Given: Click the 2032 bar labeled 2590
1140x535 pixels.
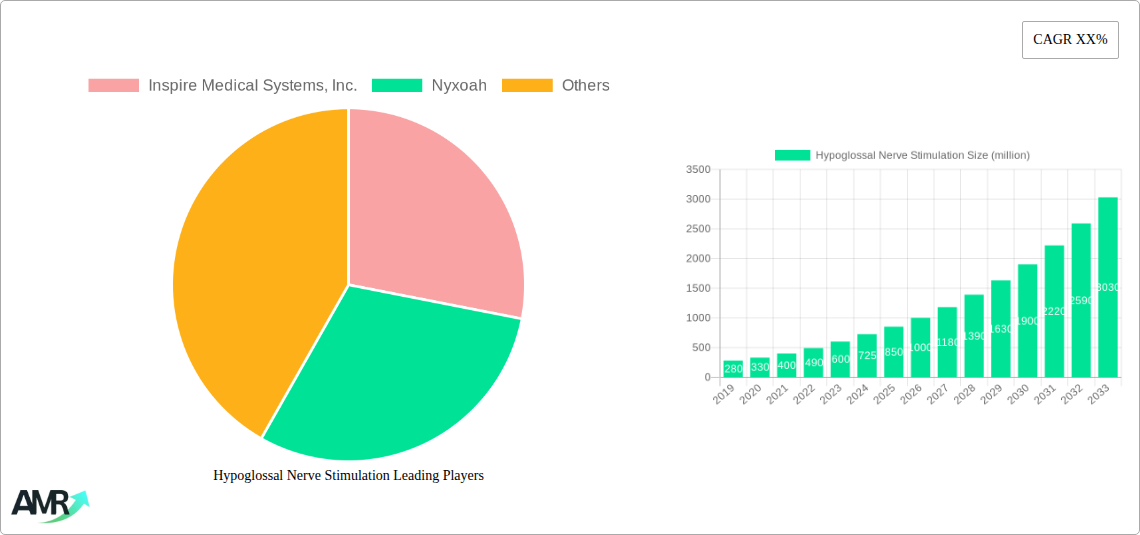Looking at the screenshot, I should (1081, 300).
